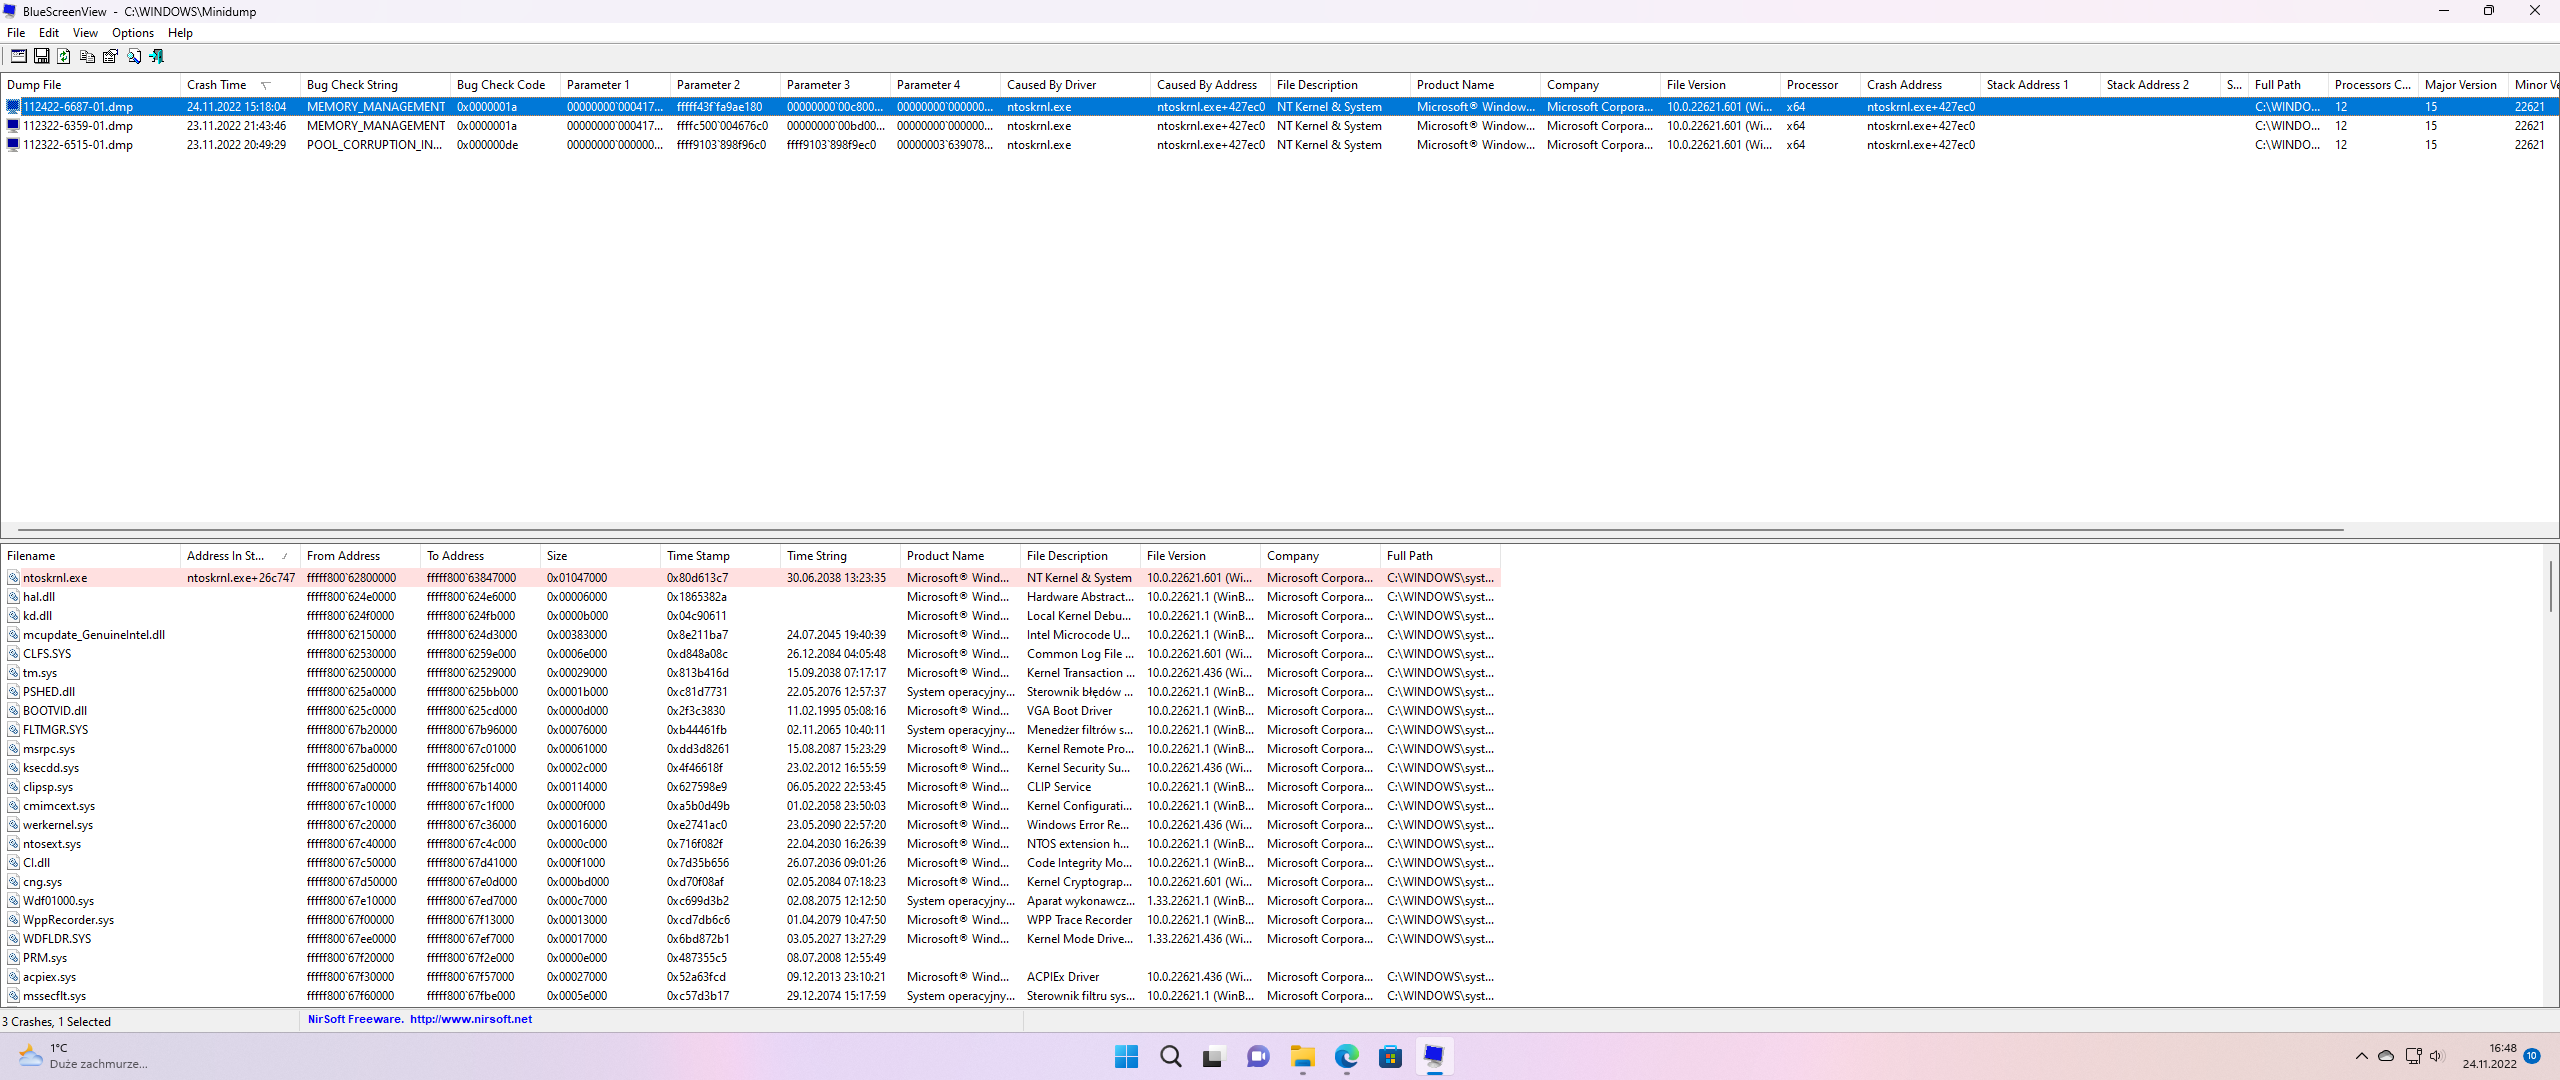2560x1080 pixels.
Task: Click OneDrive cloud tray icon
Action: pos(2386,1056)
